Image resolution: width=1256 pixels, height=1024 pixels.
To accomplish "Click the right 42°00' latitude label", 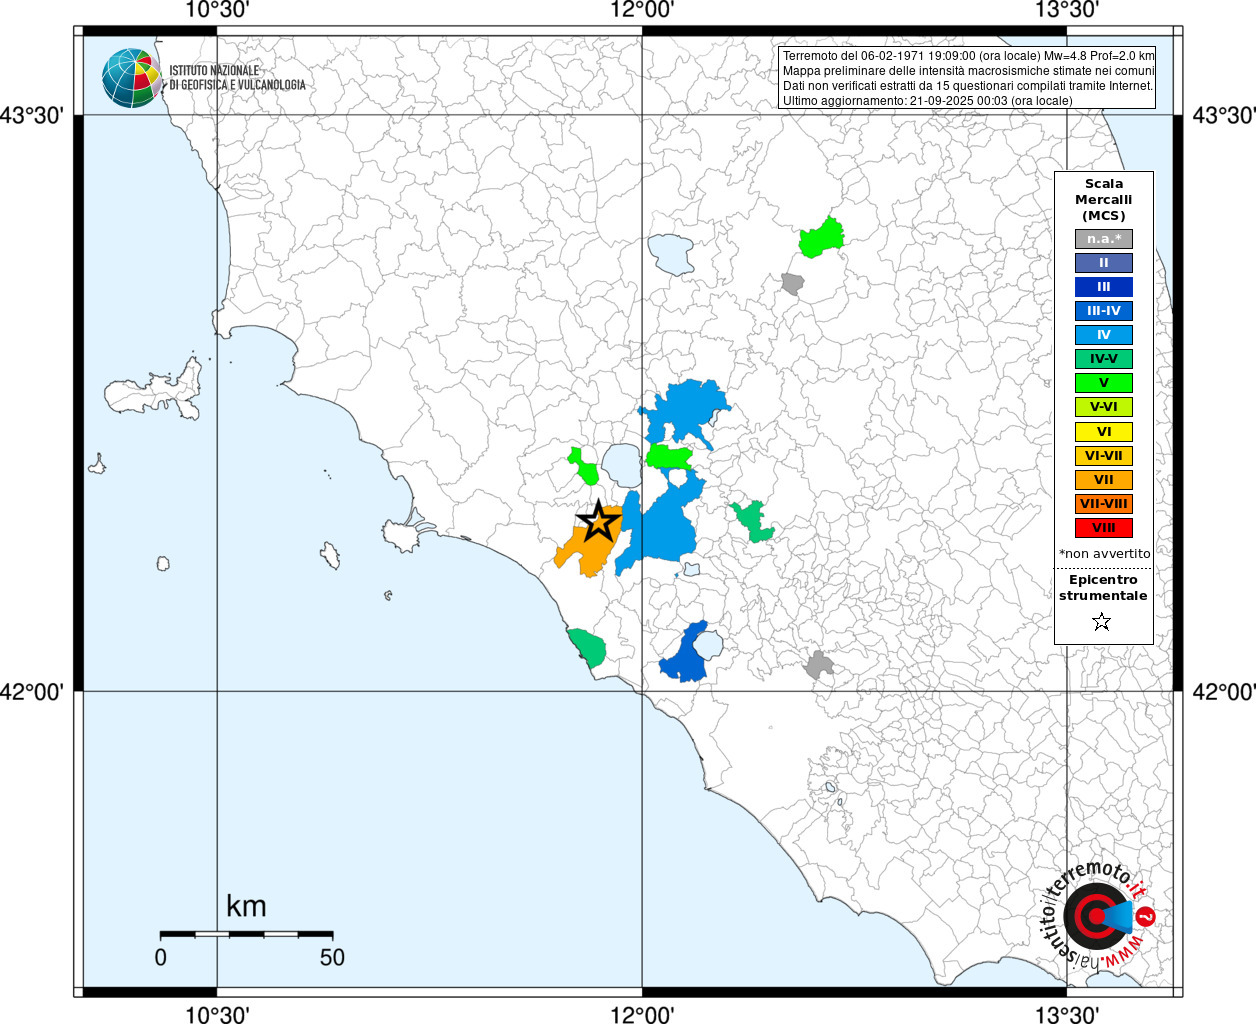I will pyautogui.click(x=1224, y=692).
